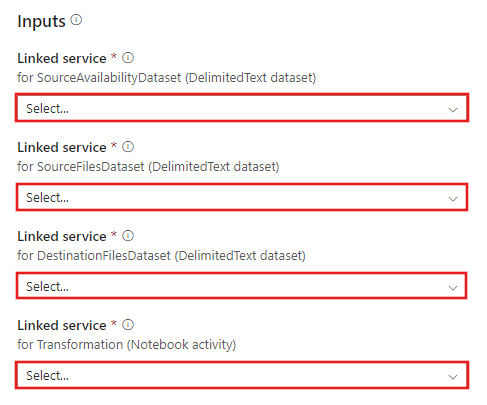The width and height of the screenshot is (487, 405).
Task: Open the SourceAvailabilityDataset linked service dropdown
Action: (242, 108)
